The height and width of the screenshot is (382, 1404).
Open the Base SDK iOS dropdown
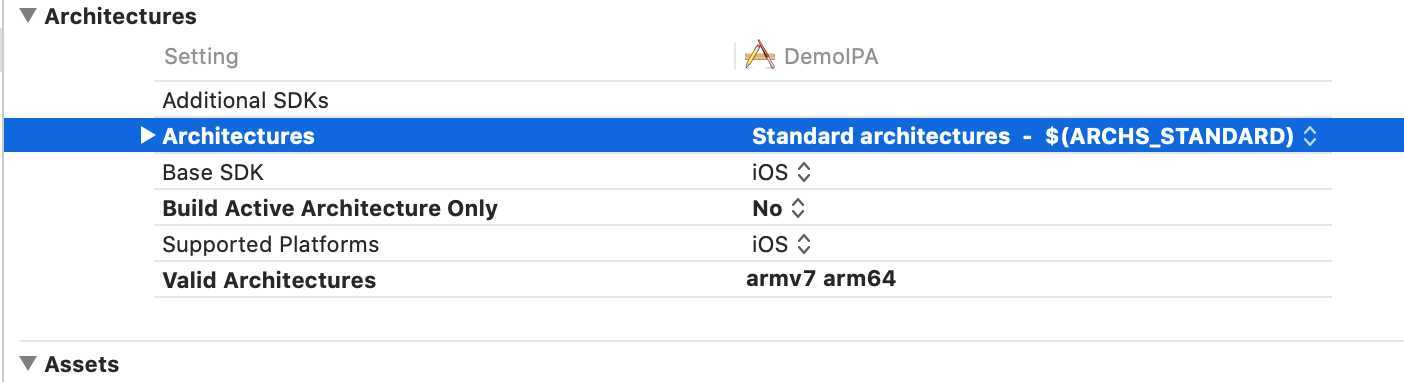pos(781,172)
